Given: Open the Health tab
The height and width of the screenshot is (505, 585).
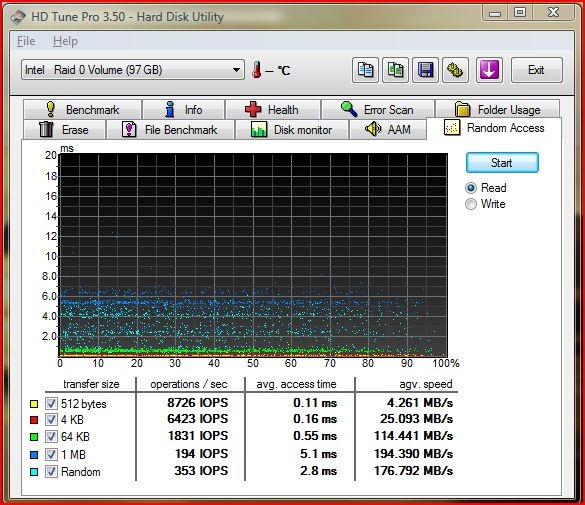Looking at the screenshot, I should coord(273,110).
